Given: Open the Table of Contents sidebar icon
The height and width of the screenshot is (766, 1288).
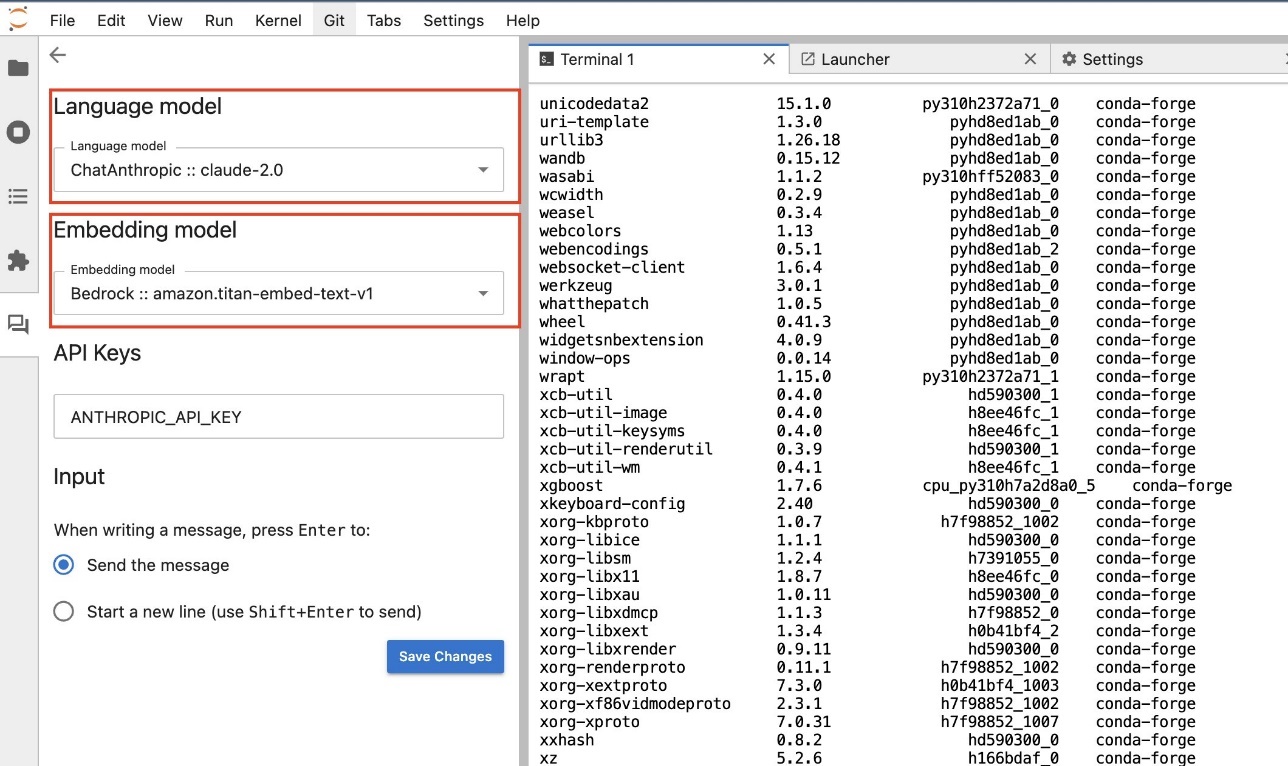Looking at the screenshot, I should 18,196.
